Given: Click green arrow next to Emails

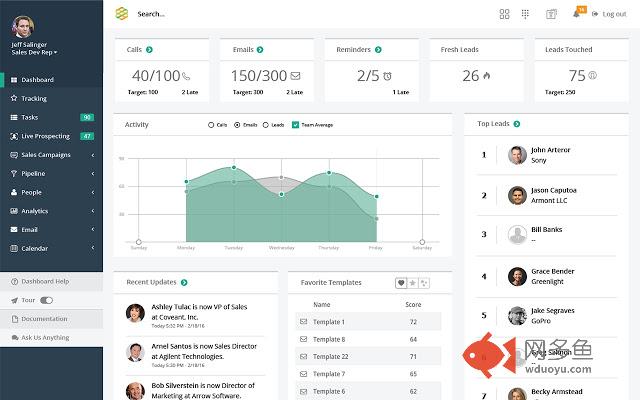Looking at the screenshot, I should click(260, 50).
